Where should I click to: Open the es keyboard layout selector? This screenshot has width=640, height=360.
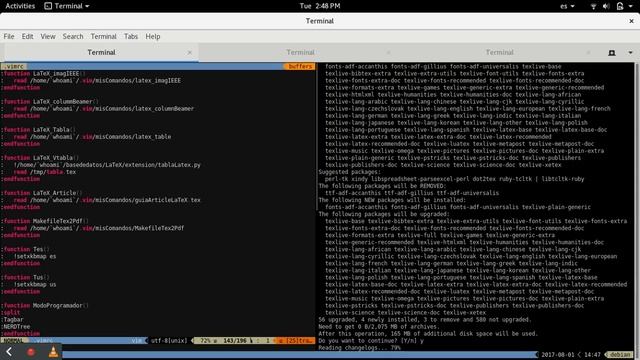[x=567, y=6]
